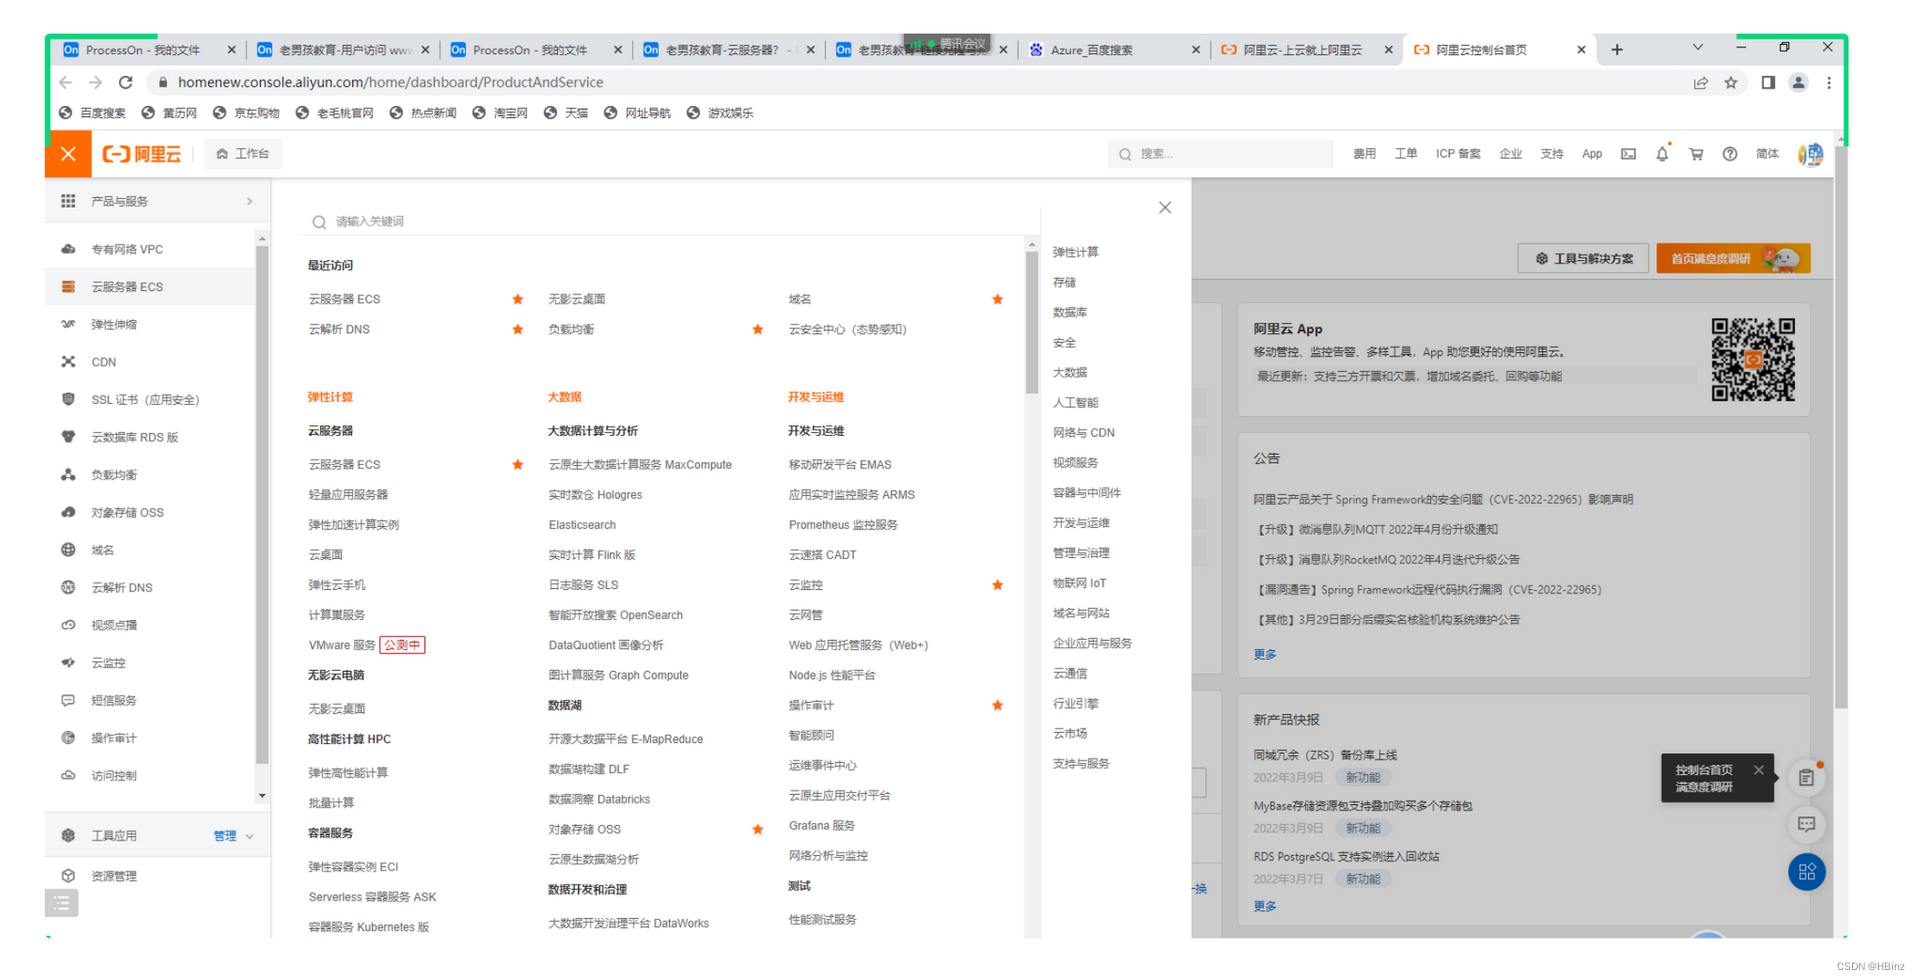
Task: Click the floating feedback chat icon
Action: pos(1806,825)
